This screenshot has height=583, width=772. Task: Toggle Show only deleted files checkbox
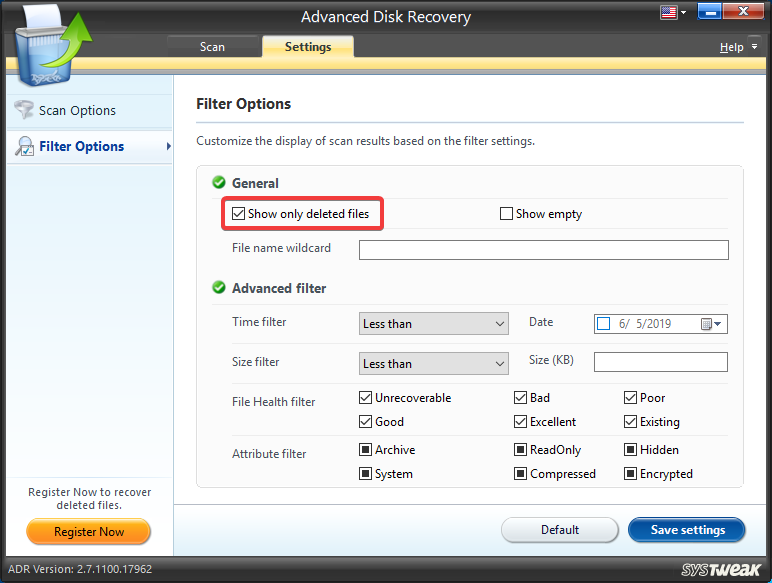tap(238, 214)
